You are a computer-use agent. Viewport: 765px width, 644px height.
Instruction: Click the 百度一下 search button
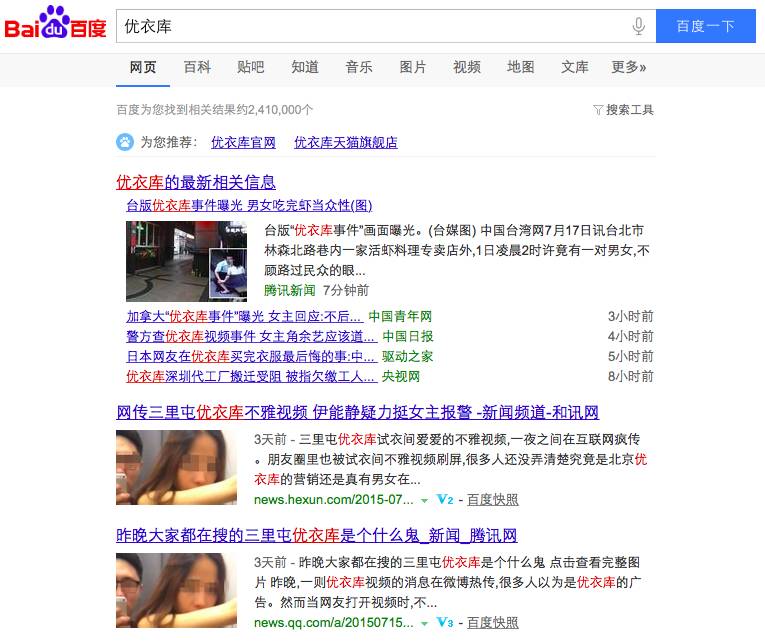[705, 26]
